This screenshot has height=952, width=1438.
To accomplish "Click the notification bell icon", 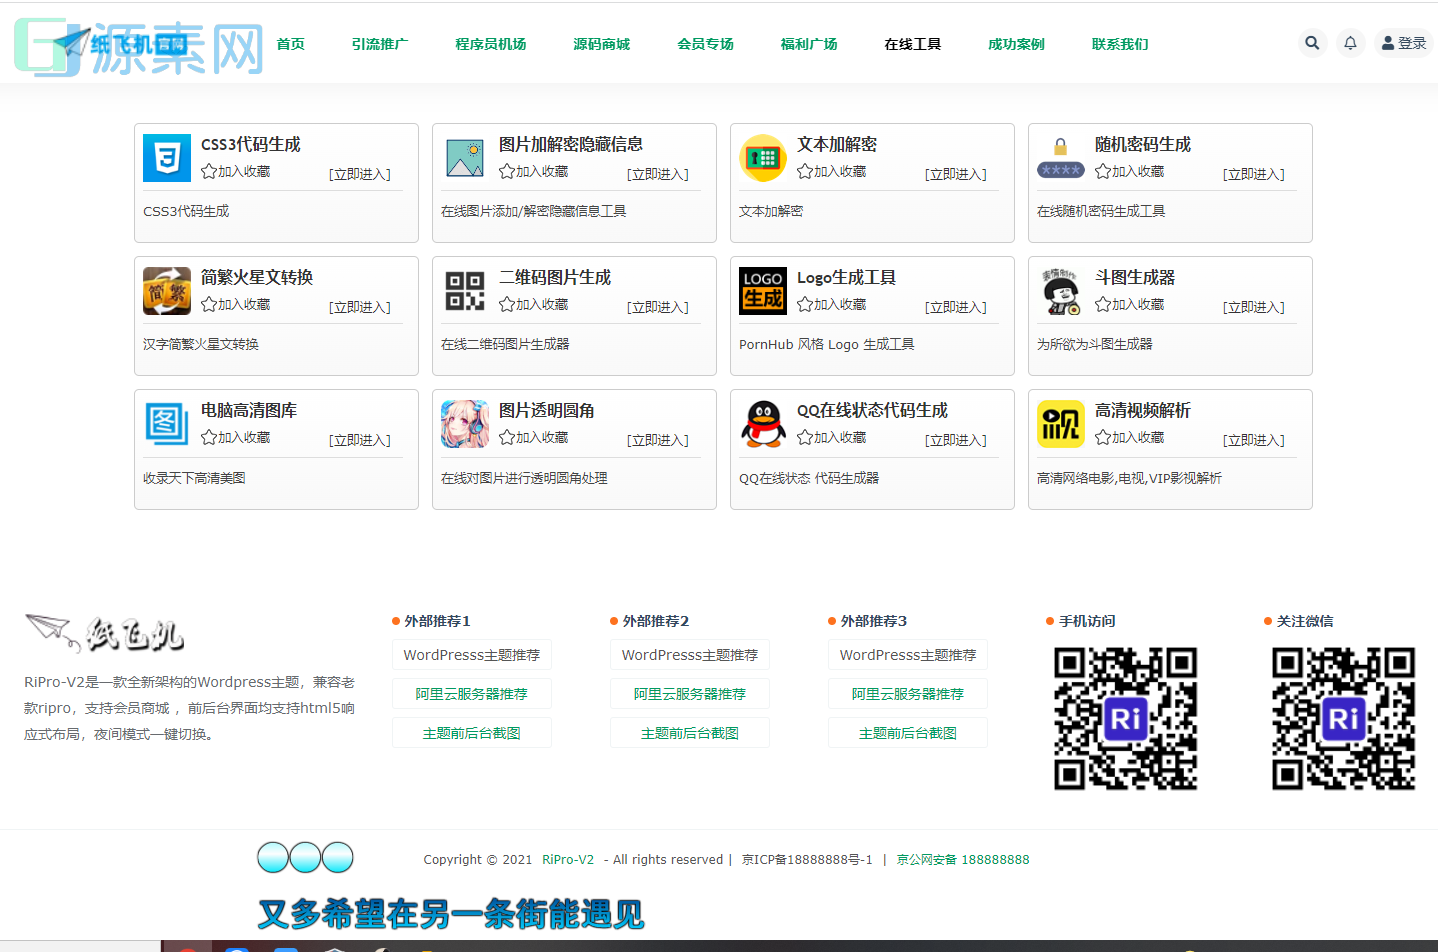I will pos(1350,43).
